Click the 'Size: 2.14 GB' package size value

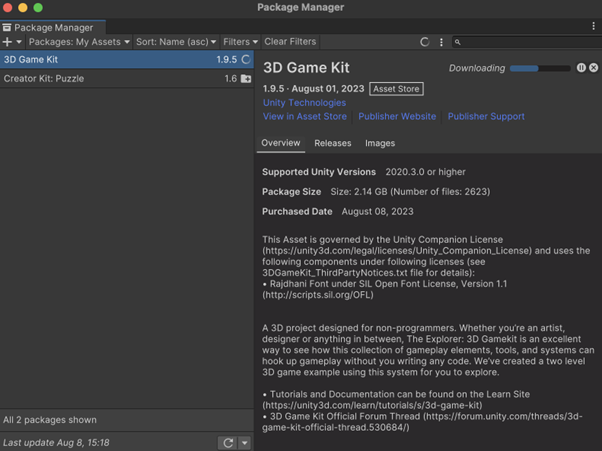[410, 192]
